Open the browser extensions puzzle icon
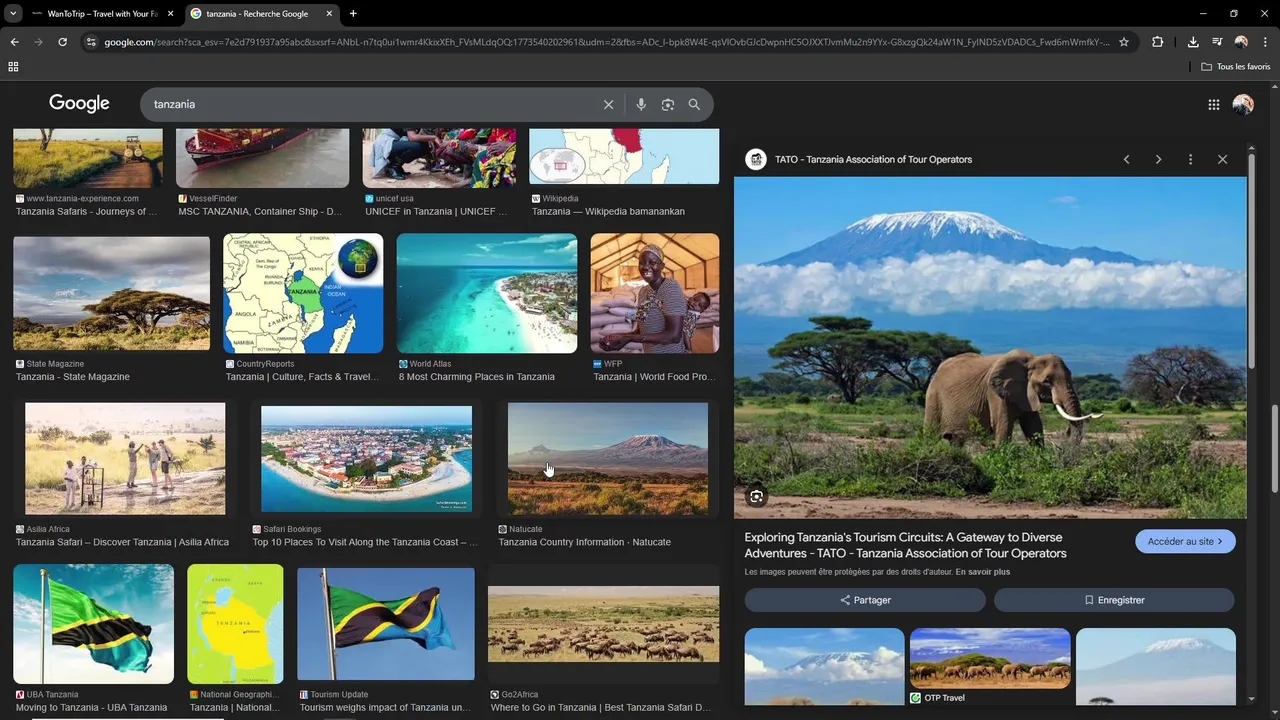The width and height of the screenshot is (1280, 720). [1158, 42]
